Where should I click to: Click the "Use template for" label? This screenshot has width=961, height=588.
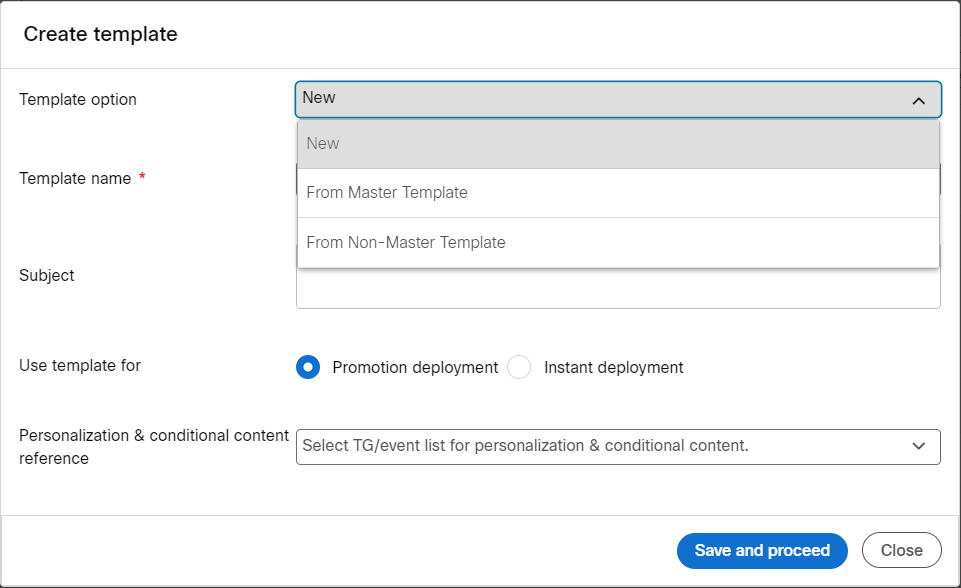(x=80, y=365)
